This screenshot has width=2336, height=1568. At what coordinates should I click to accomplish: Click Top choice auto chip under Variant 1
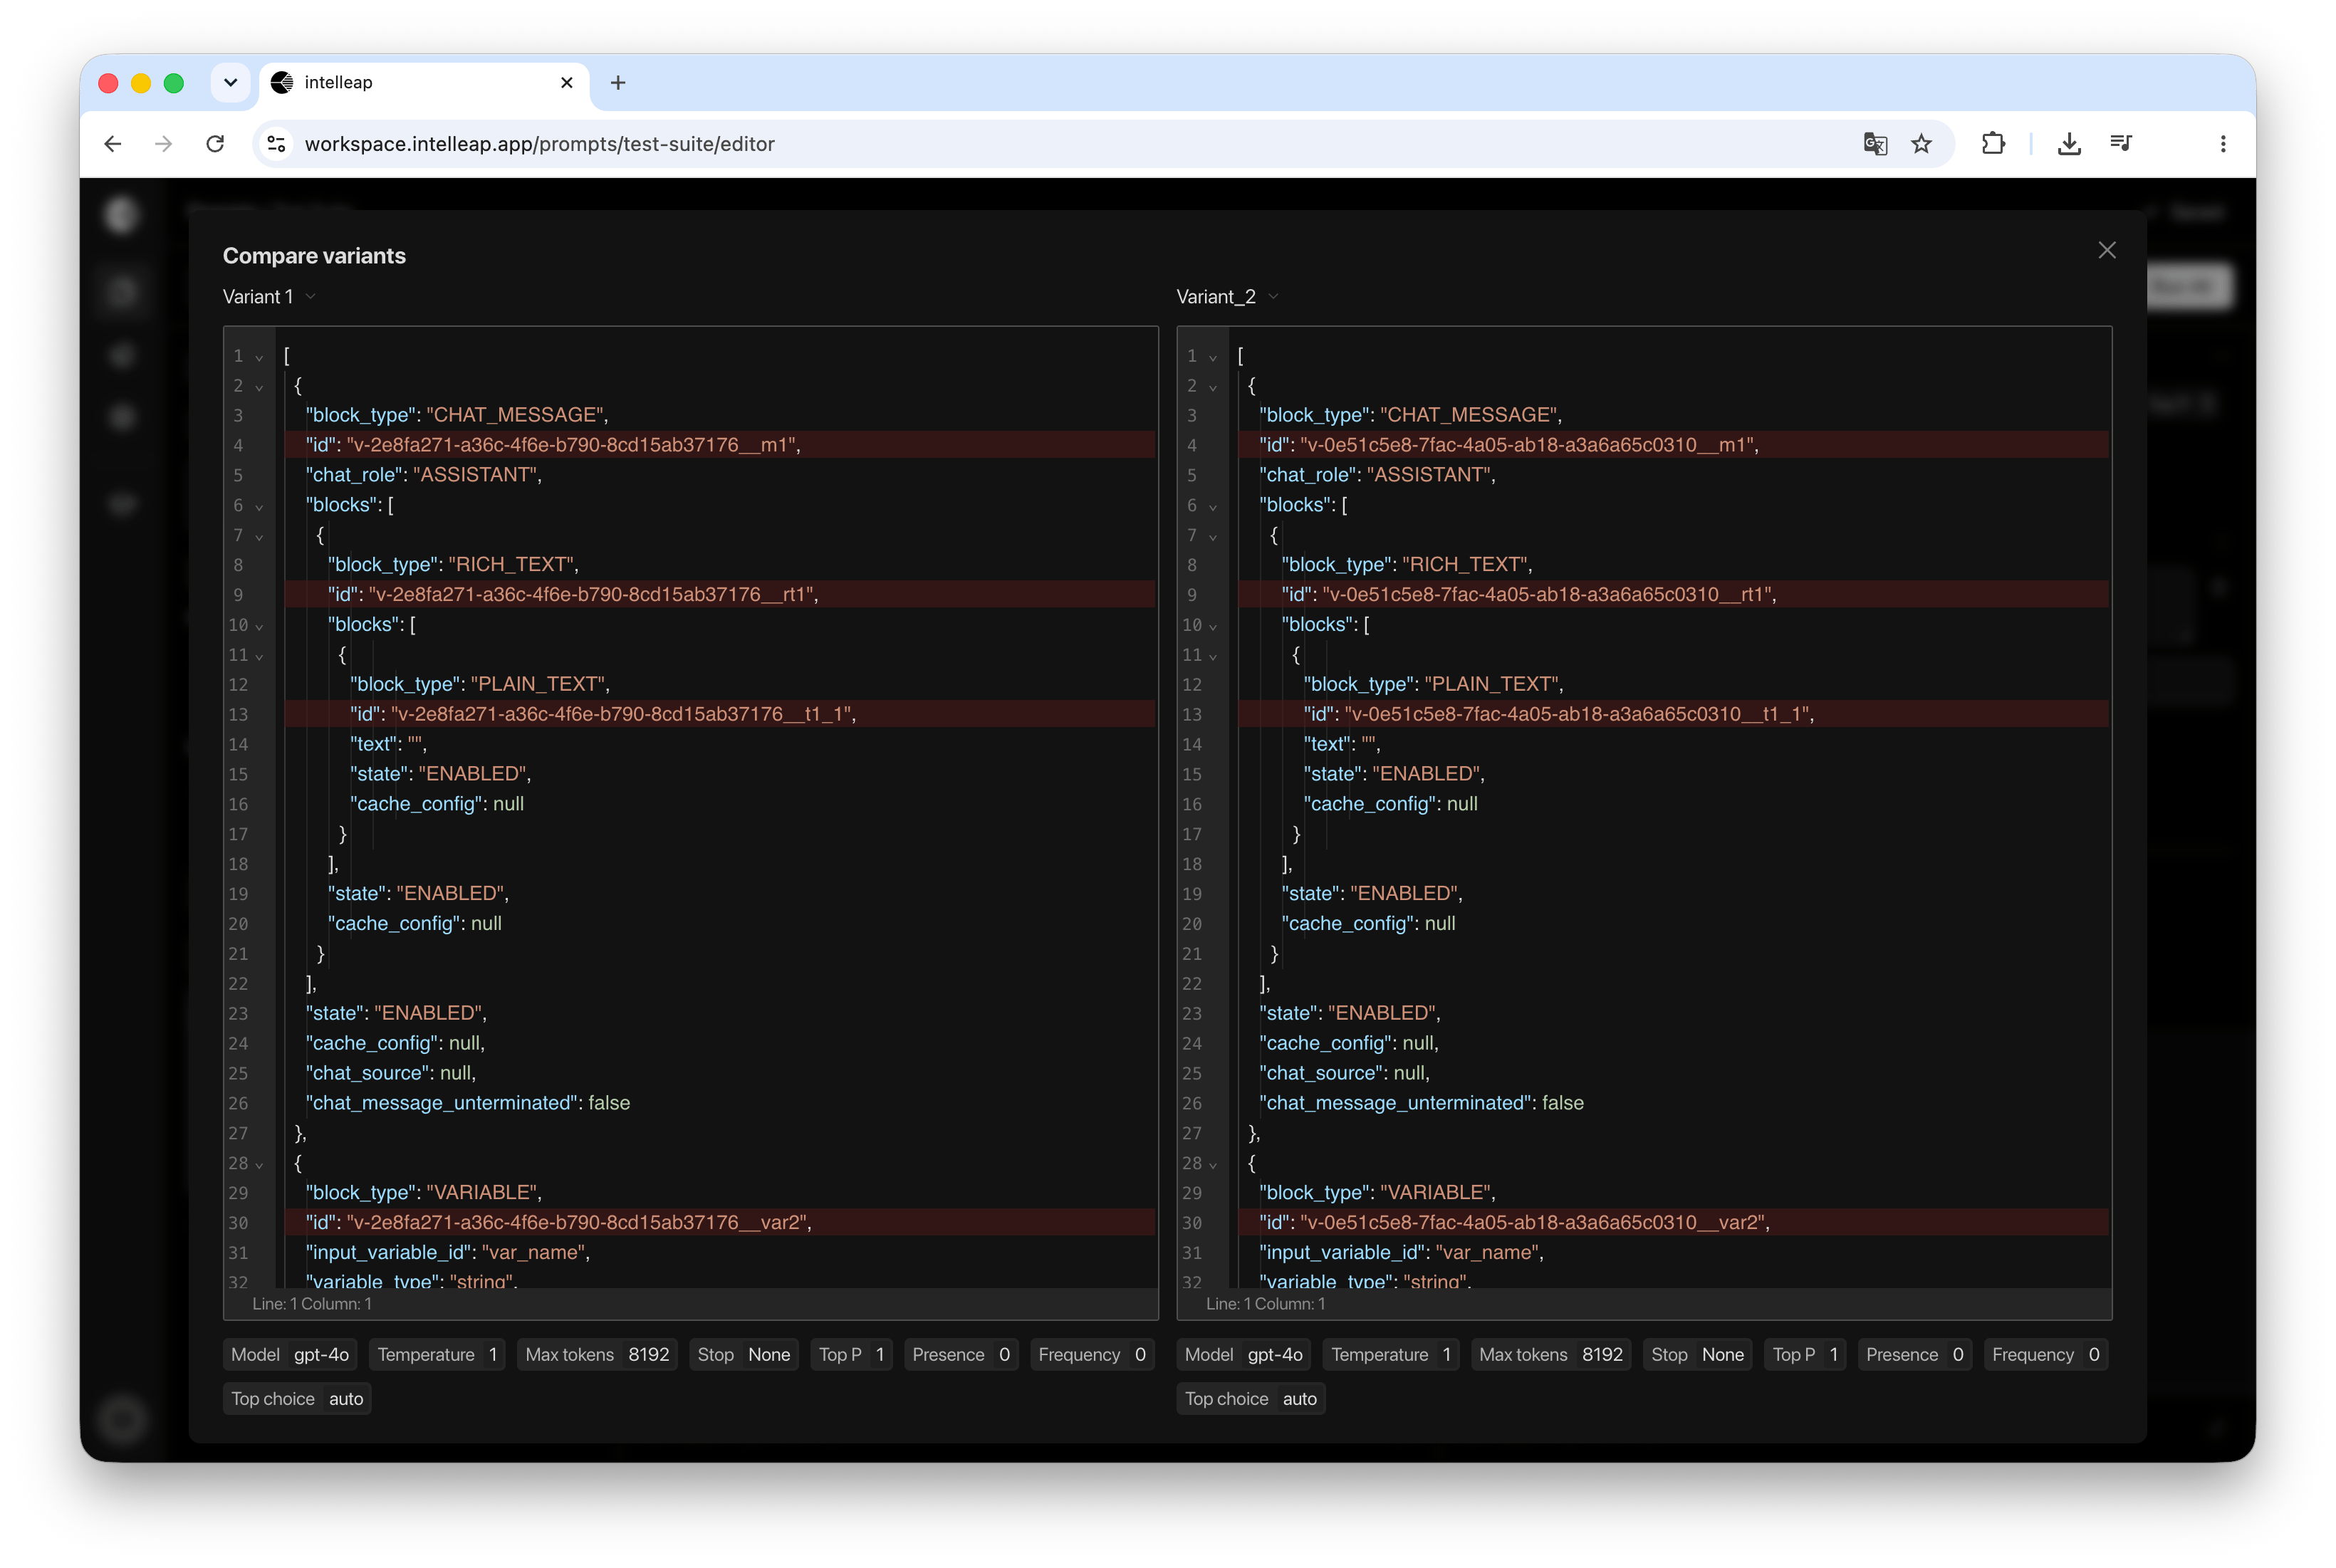(297, 1398)
